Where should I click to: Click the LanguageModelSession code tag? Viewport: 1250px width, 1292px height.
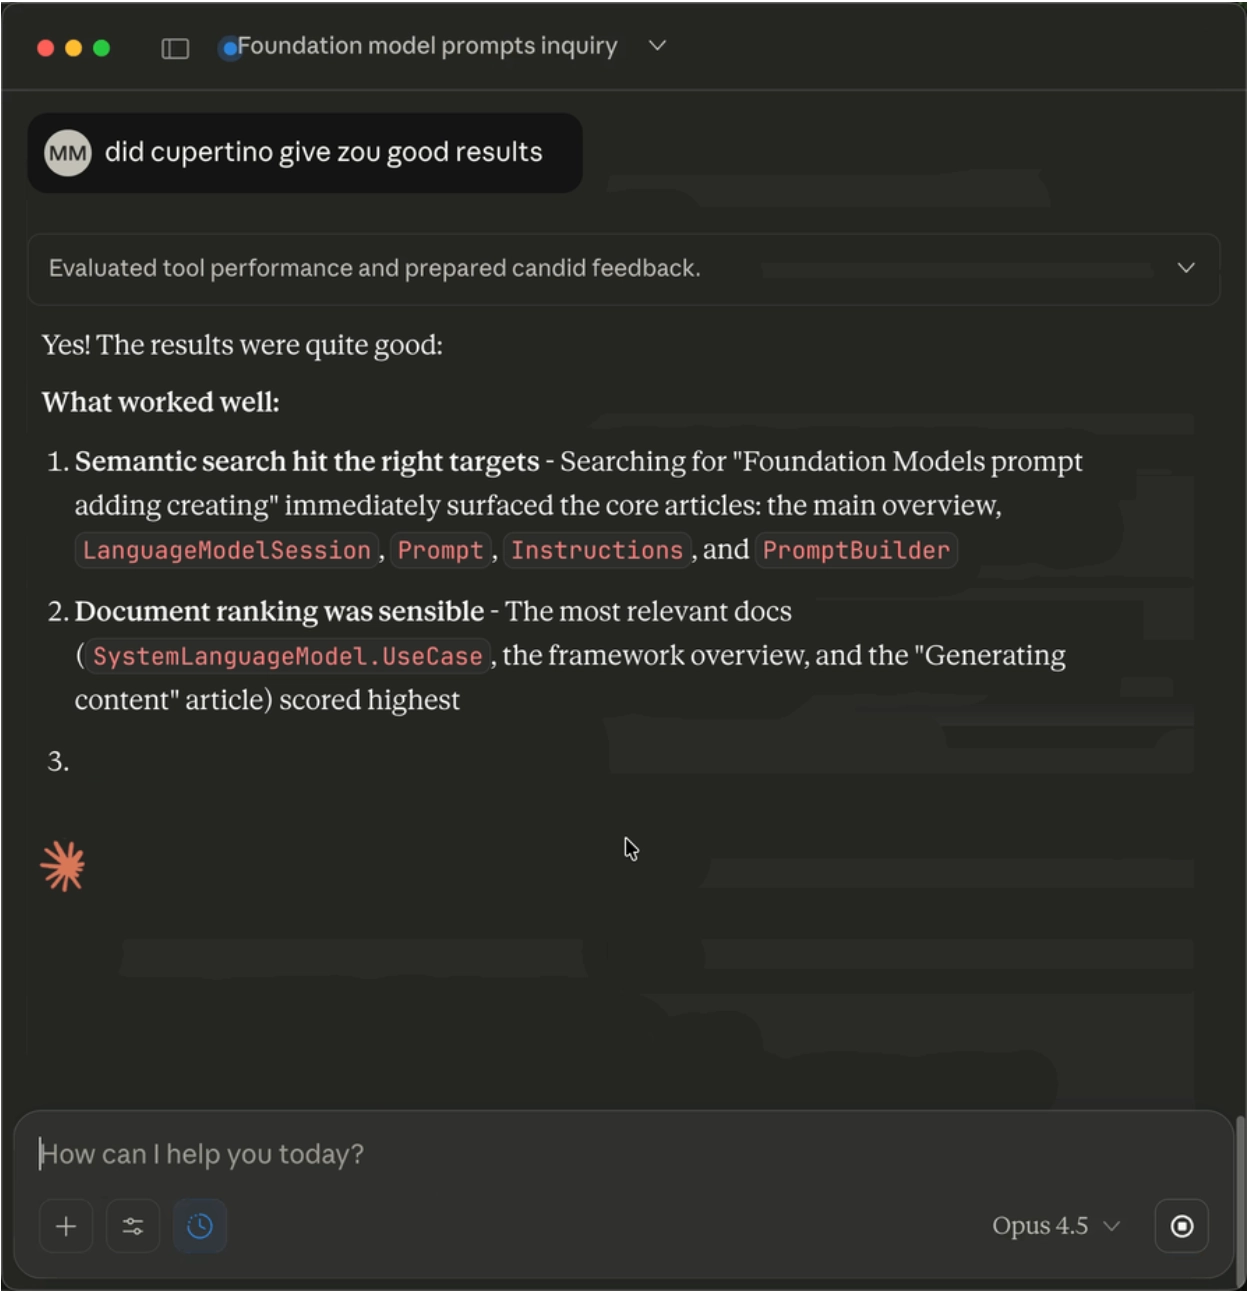coord(227,550)
